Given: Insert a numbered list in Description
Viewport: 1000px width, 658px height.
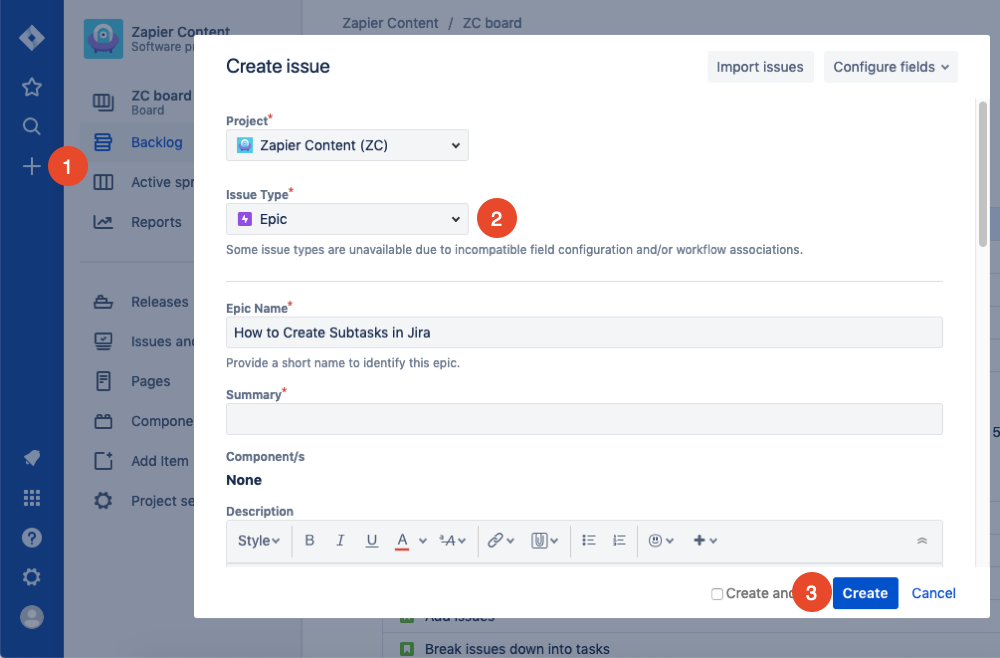Looking at the screenshot, I should [x=619, y=541].
